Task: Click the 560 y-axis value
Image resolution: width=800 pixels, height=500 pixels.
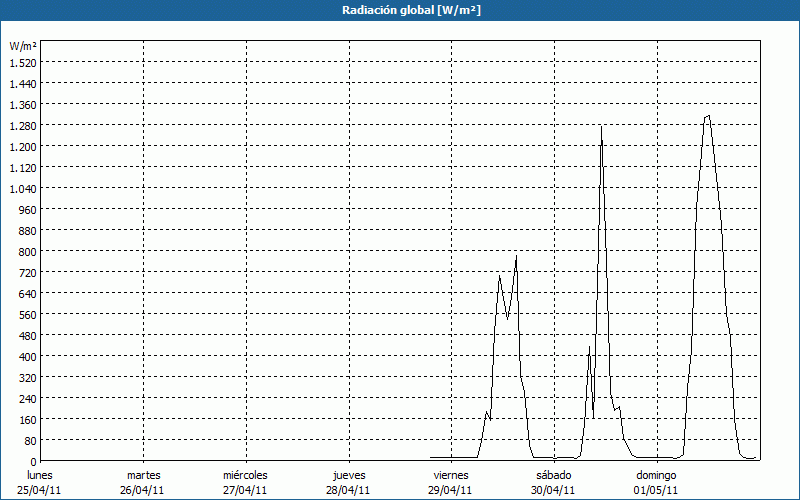Action: click(29, 314)
